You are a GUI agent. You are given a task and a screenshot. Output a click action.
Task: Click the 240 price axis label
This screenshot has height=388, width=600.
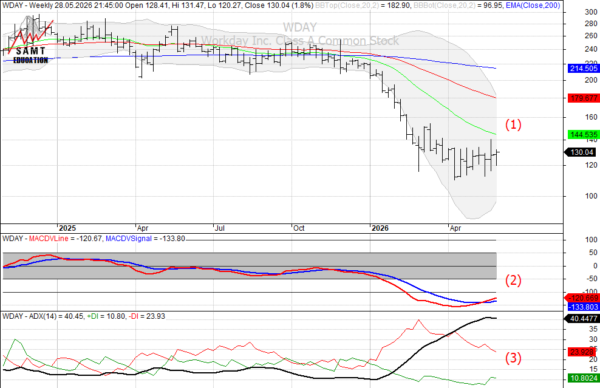click(x=591, y=49)
